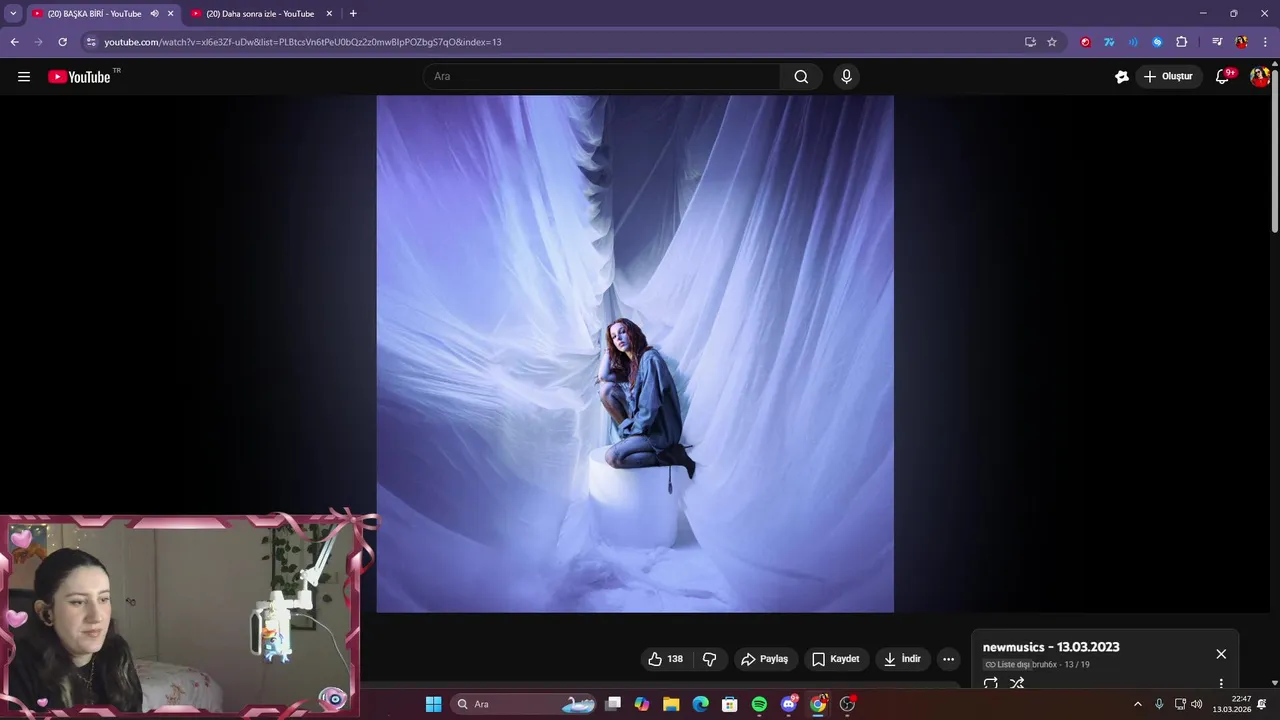Image resolution: width=1280 pixels, height=720 pixels.
Task: Save the video with Kaydet
Action: point(836,659)
